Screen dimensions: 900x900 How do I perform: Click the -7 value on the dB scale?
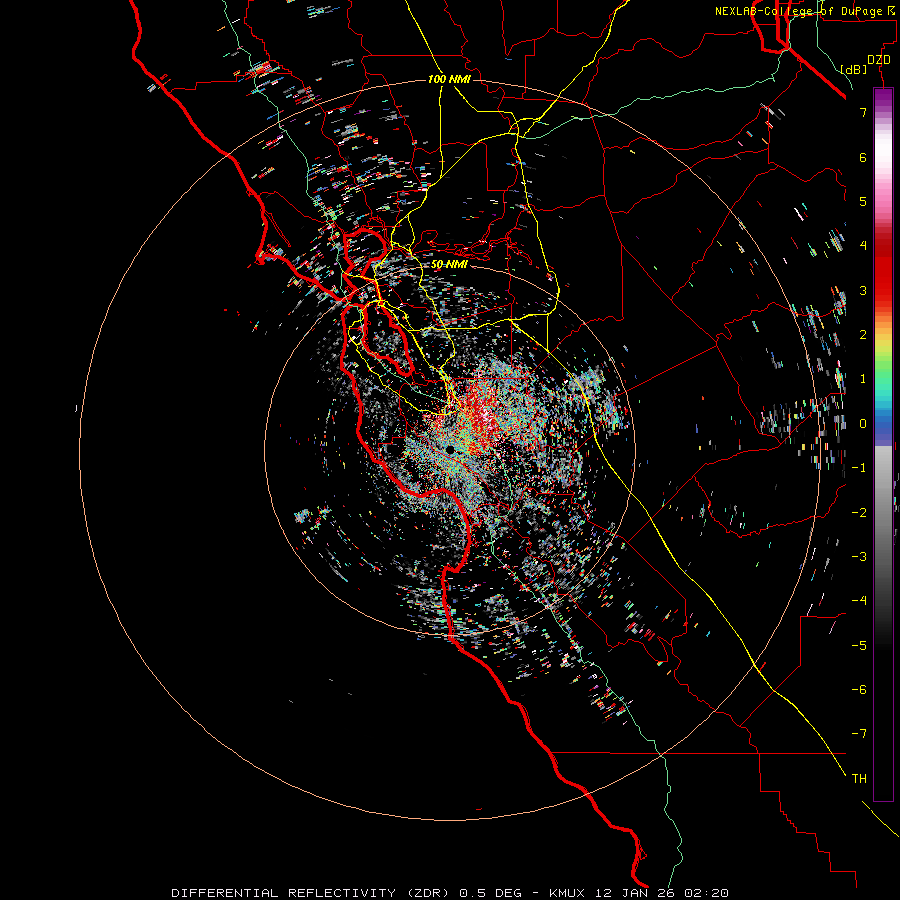(x=859, y=734)
